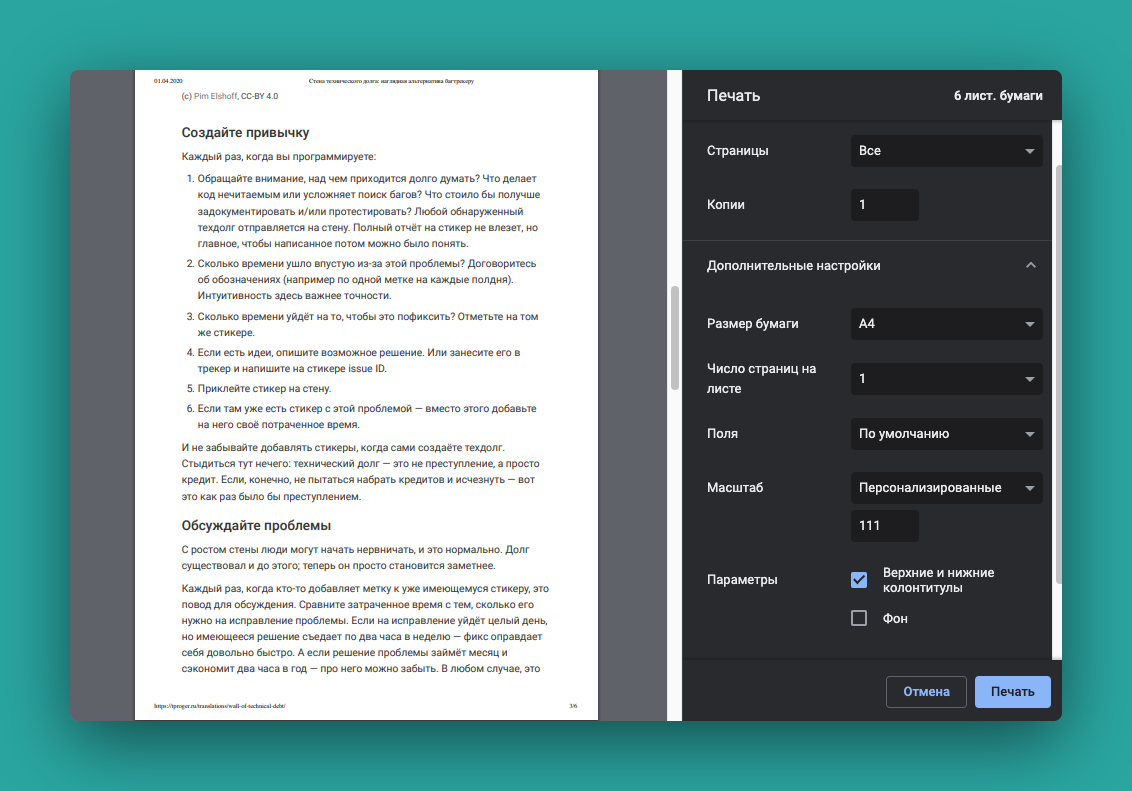This screenshot has height=791, width=1132.
Task: Click the Копии input field
Action: click(884, 205)
